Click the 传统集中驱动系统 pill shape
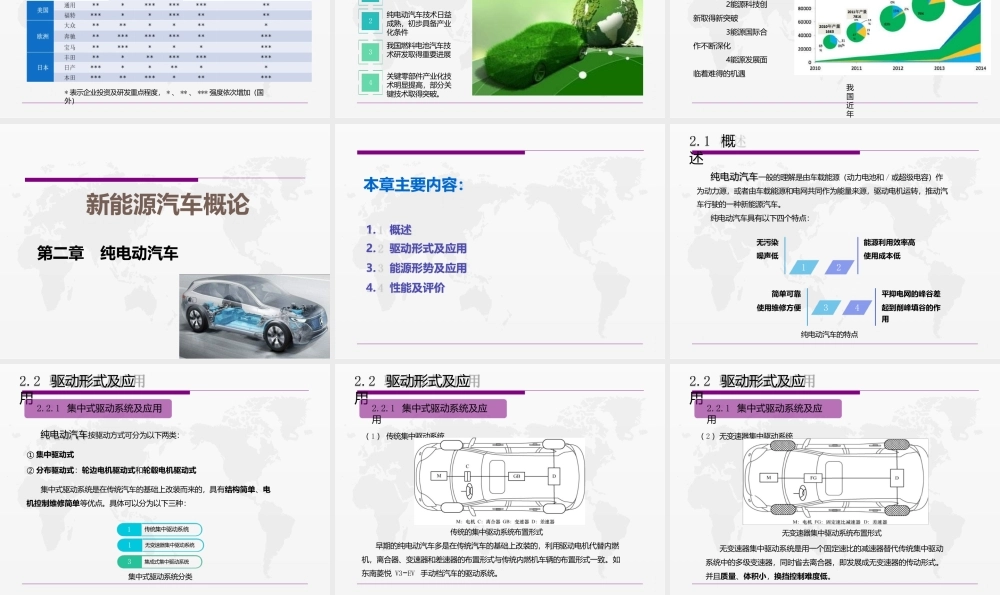Image resolution: width=1000 pixels, height=595 pixels. point(159,529)
